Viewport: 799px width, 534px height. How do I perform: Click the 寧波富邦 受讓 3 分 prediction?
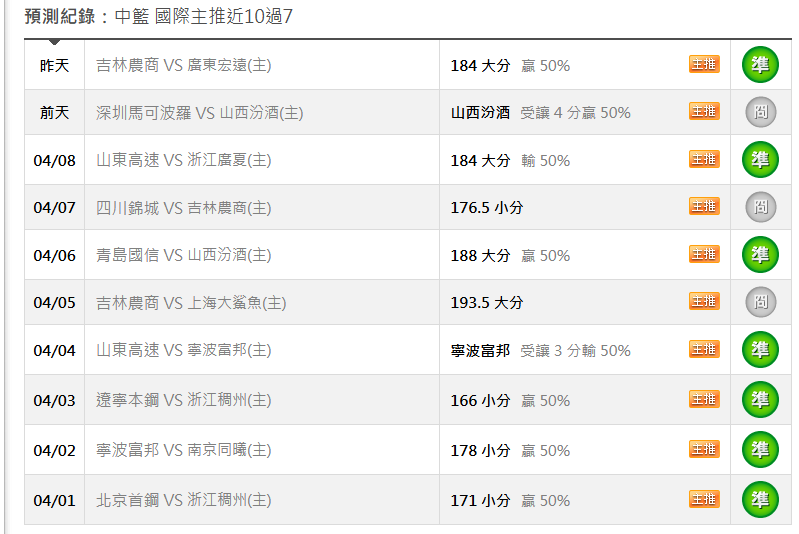540,350
